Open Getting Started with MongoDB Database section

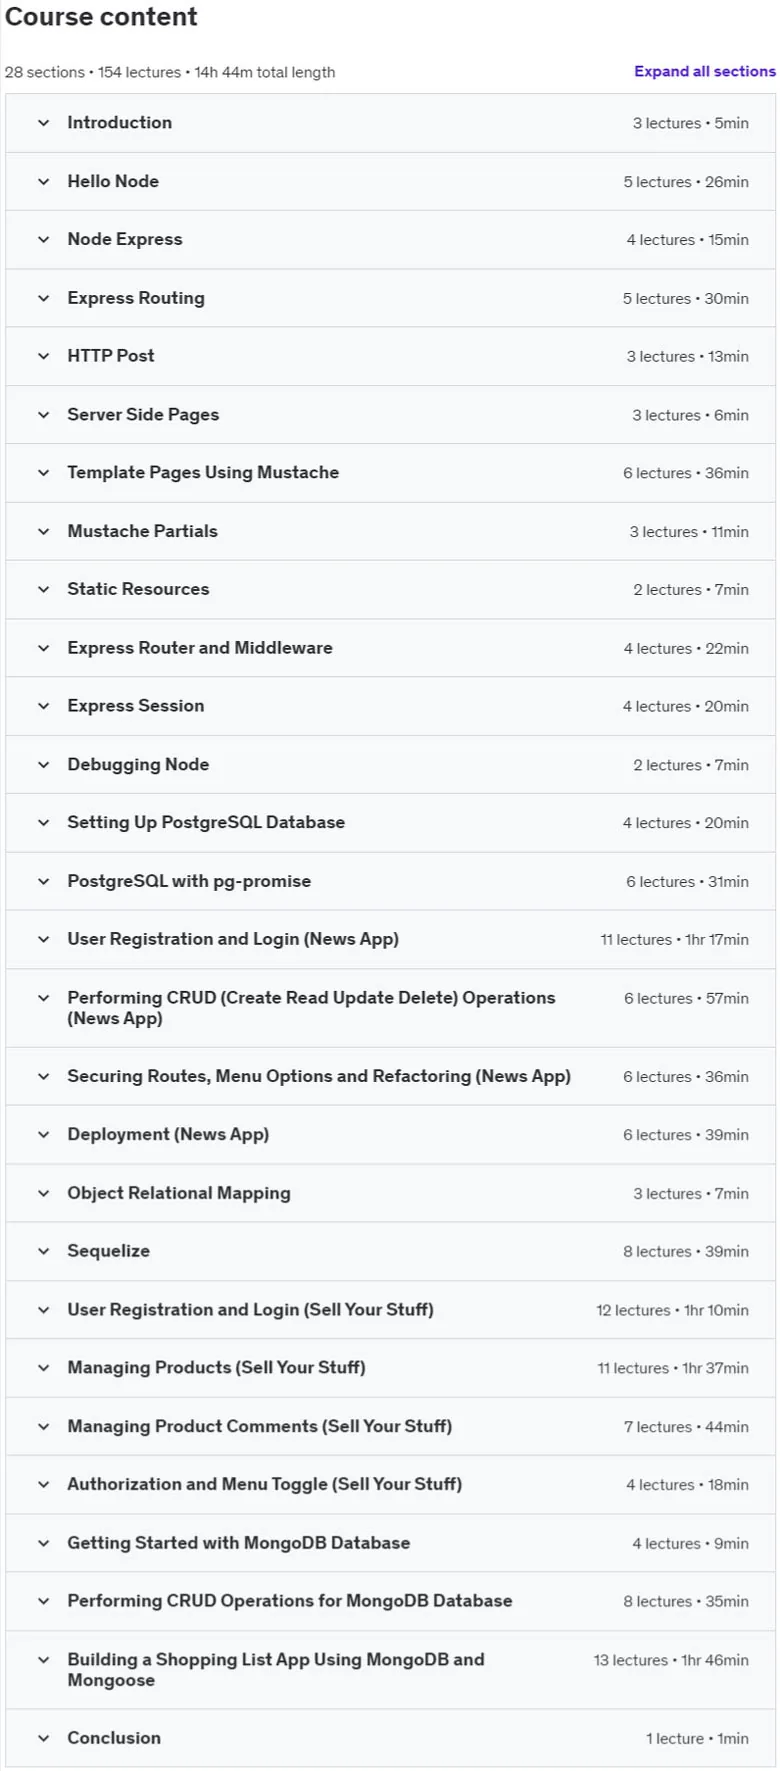[390, 1543]
